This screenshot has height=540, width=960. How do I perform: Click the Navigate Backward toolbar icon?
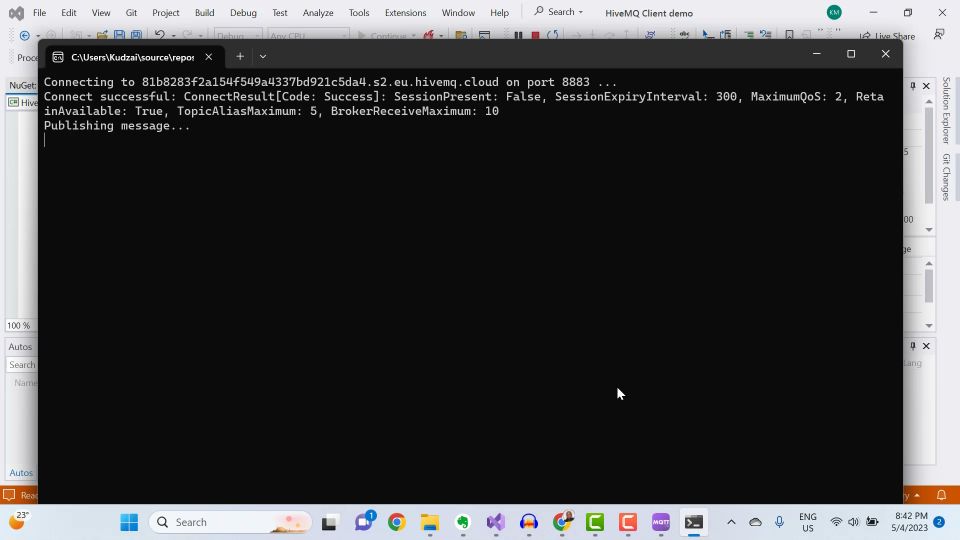click(24, 36)
